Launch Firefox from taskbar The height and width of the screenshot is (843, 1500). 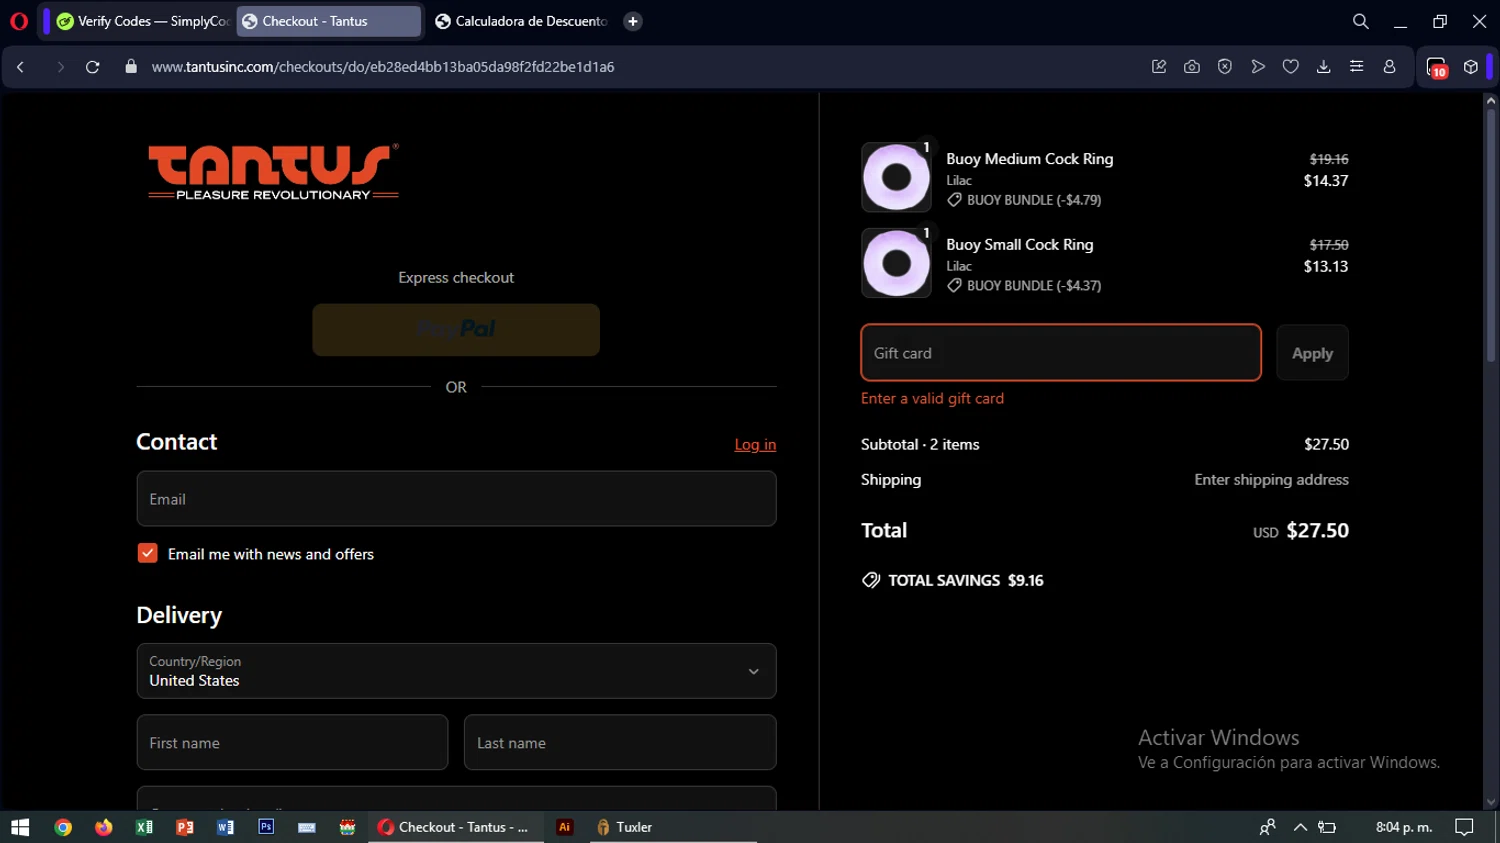point(104,827)
